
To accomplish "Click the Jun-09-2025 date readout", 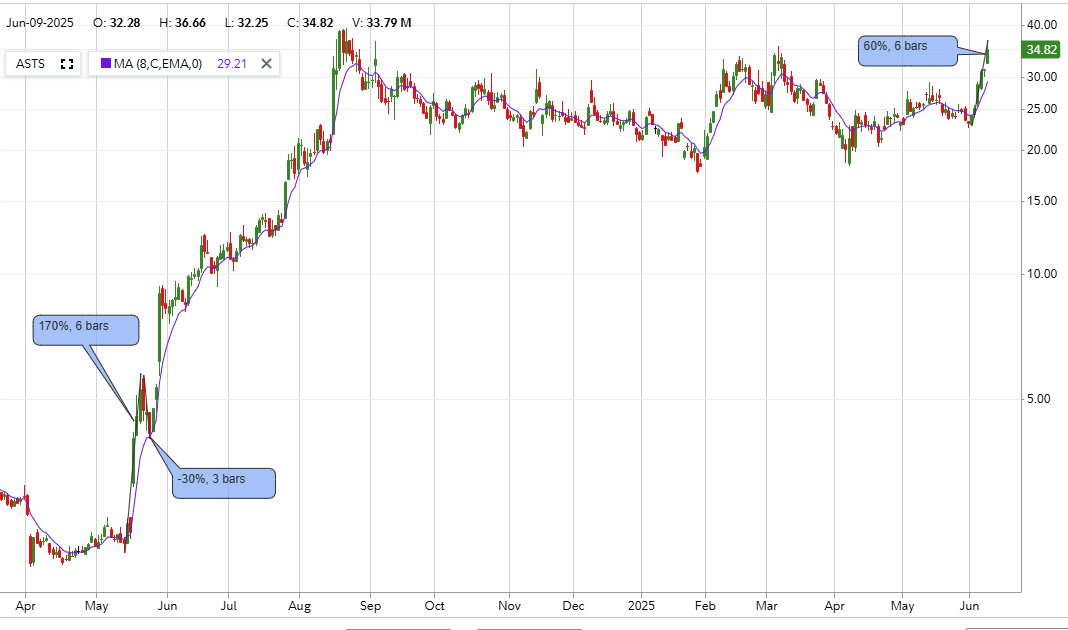I will (40, 23).
